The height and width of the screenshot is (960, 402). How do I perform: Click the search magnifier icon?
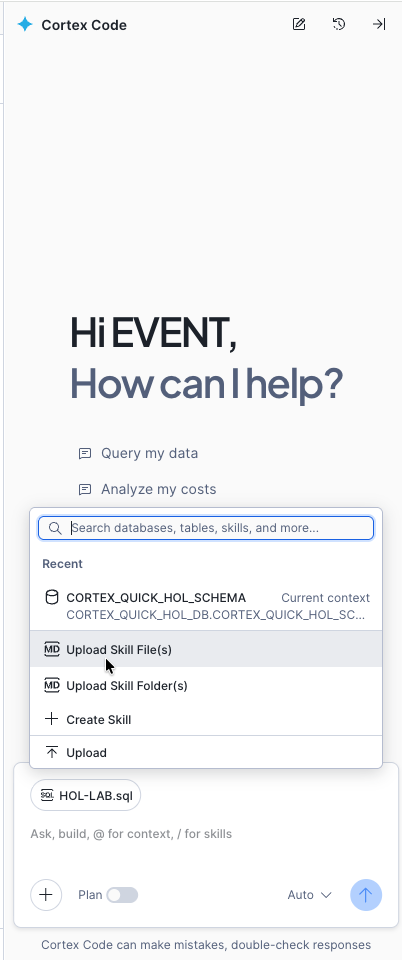click(x=55, y=528)
